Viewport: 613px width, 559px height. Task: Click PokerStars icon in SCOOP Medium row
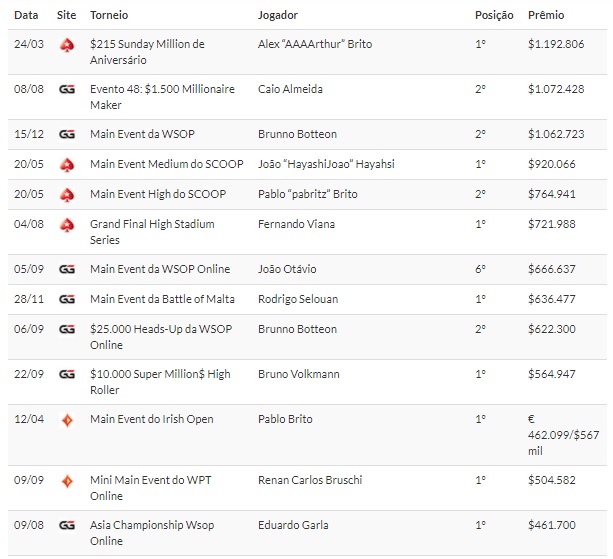click(67, 165)
